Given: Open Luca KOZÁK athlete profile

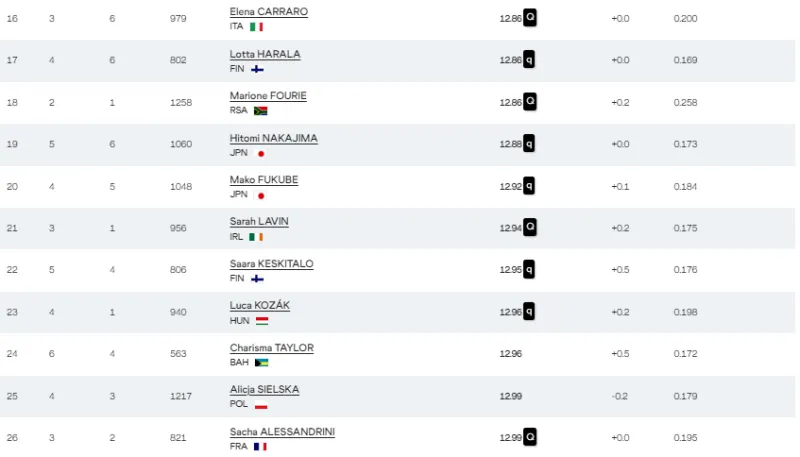Looking at the screenshot, I should pyautogui.click(x=260, y=306).
